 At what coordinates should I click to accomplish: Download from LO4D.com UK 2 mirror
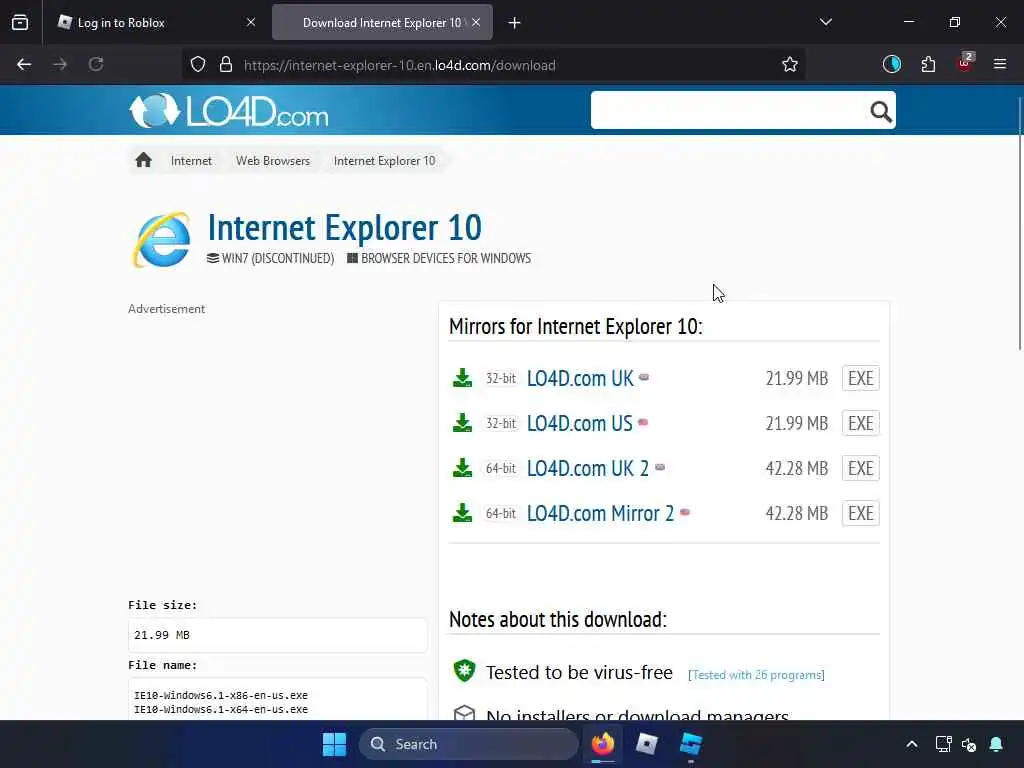pyautogui.click(x=588, y=469)
